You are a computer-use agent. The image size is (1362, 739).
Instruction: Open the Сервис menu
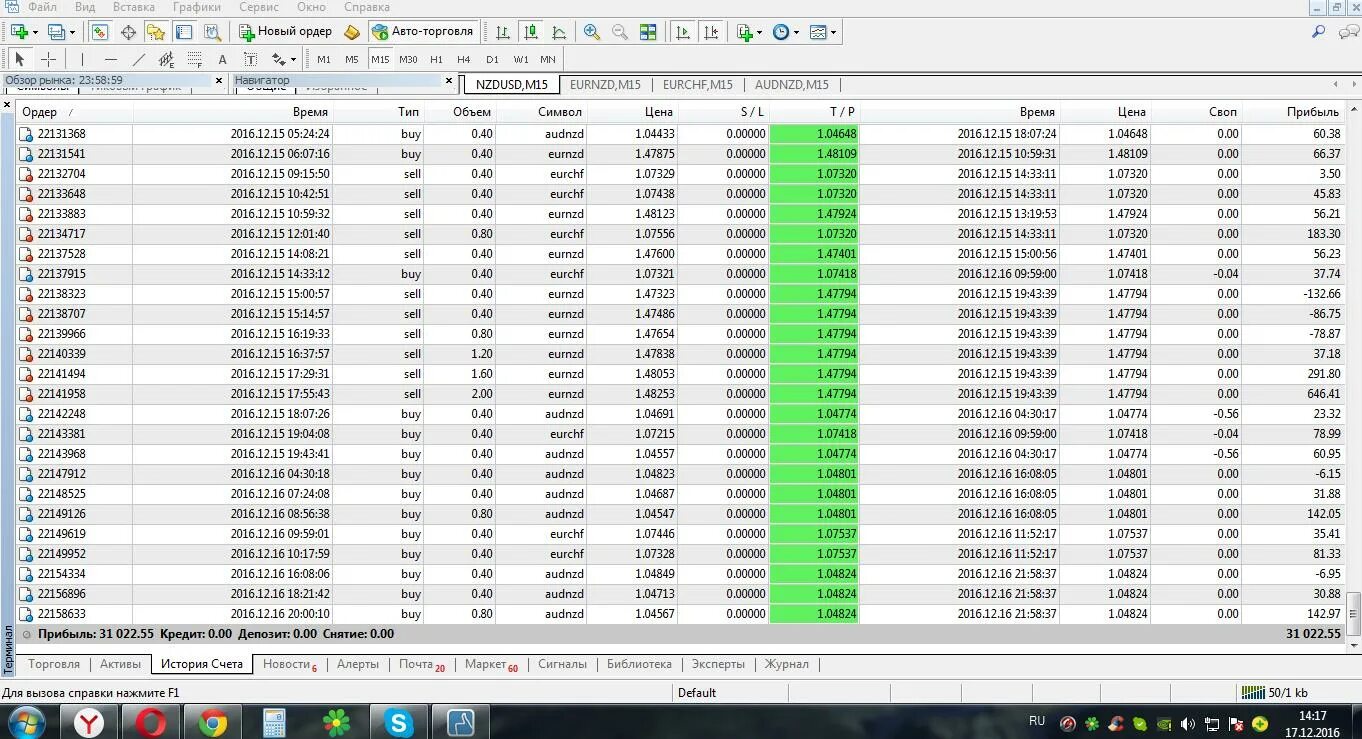click(x=259, y=7)
